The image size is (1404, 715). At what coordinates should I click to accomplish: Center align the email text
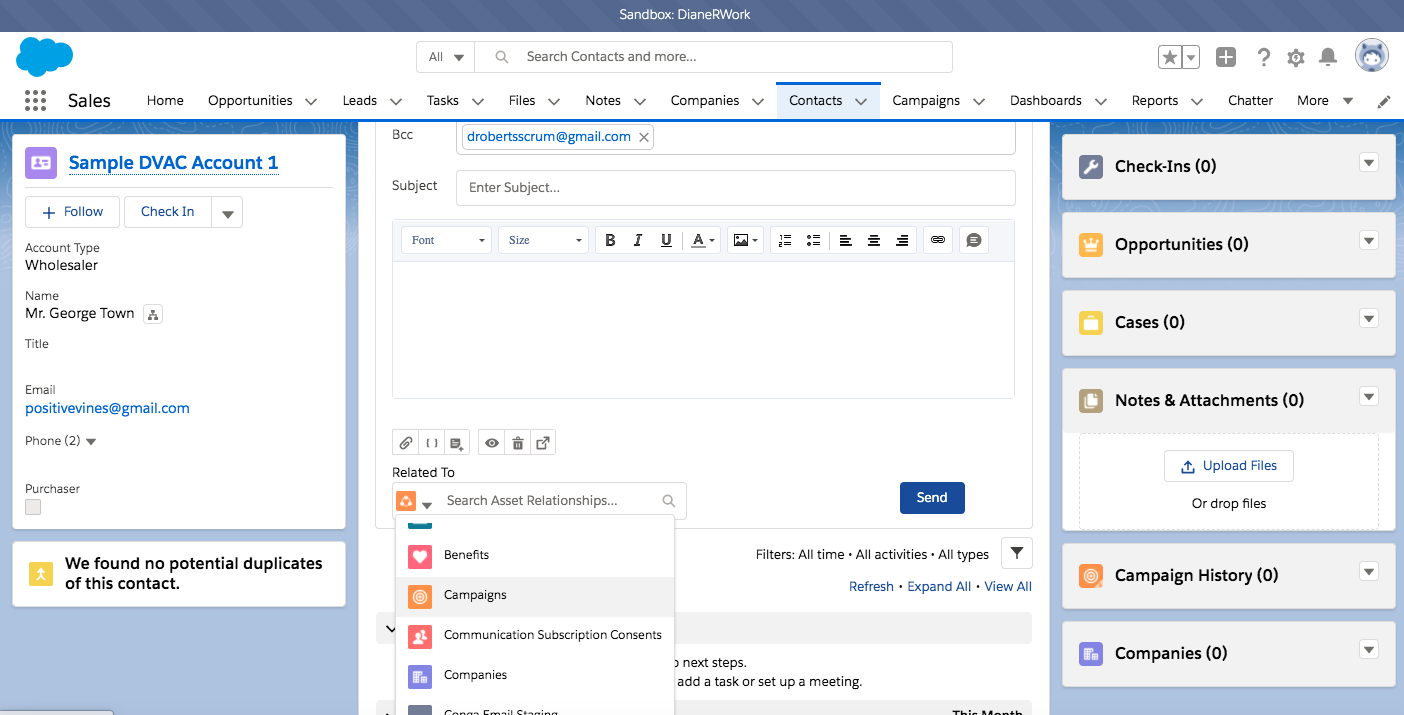coord(874,240)
